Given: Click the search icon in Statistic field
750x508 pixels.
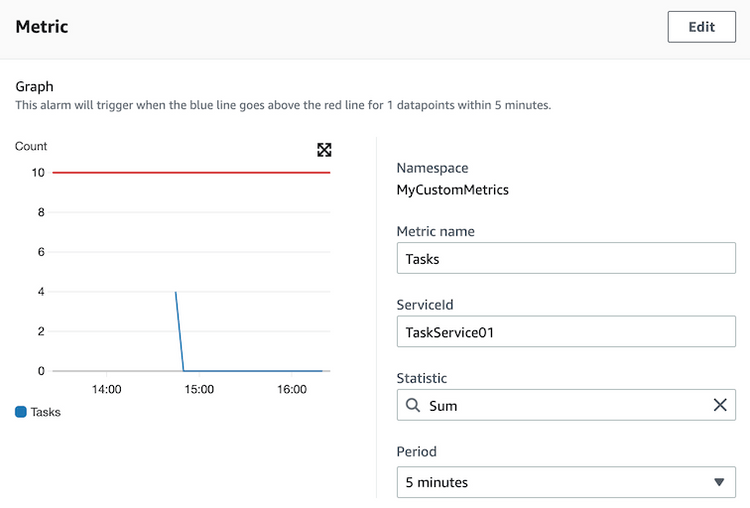Looking at the screenshot, I should (413, 405).
